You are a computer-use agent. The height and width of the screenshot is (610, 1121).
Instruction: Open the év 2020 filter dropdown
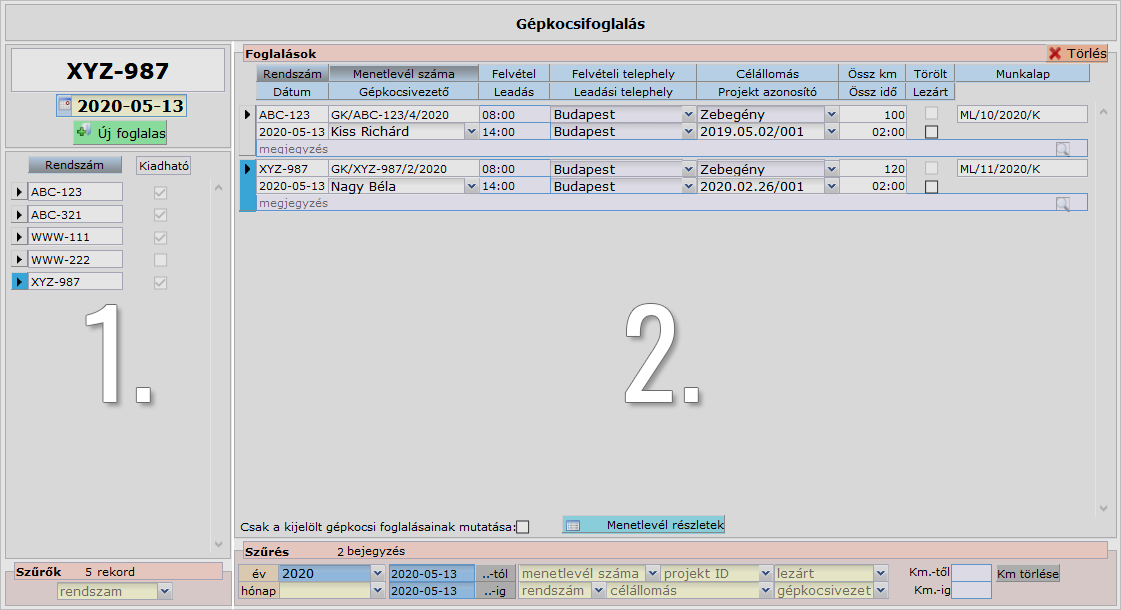[x=377, y=574]
